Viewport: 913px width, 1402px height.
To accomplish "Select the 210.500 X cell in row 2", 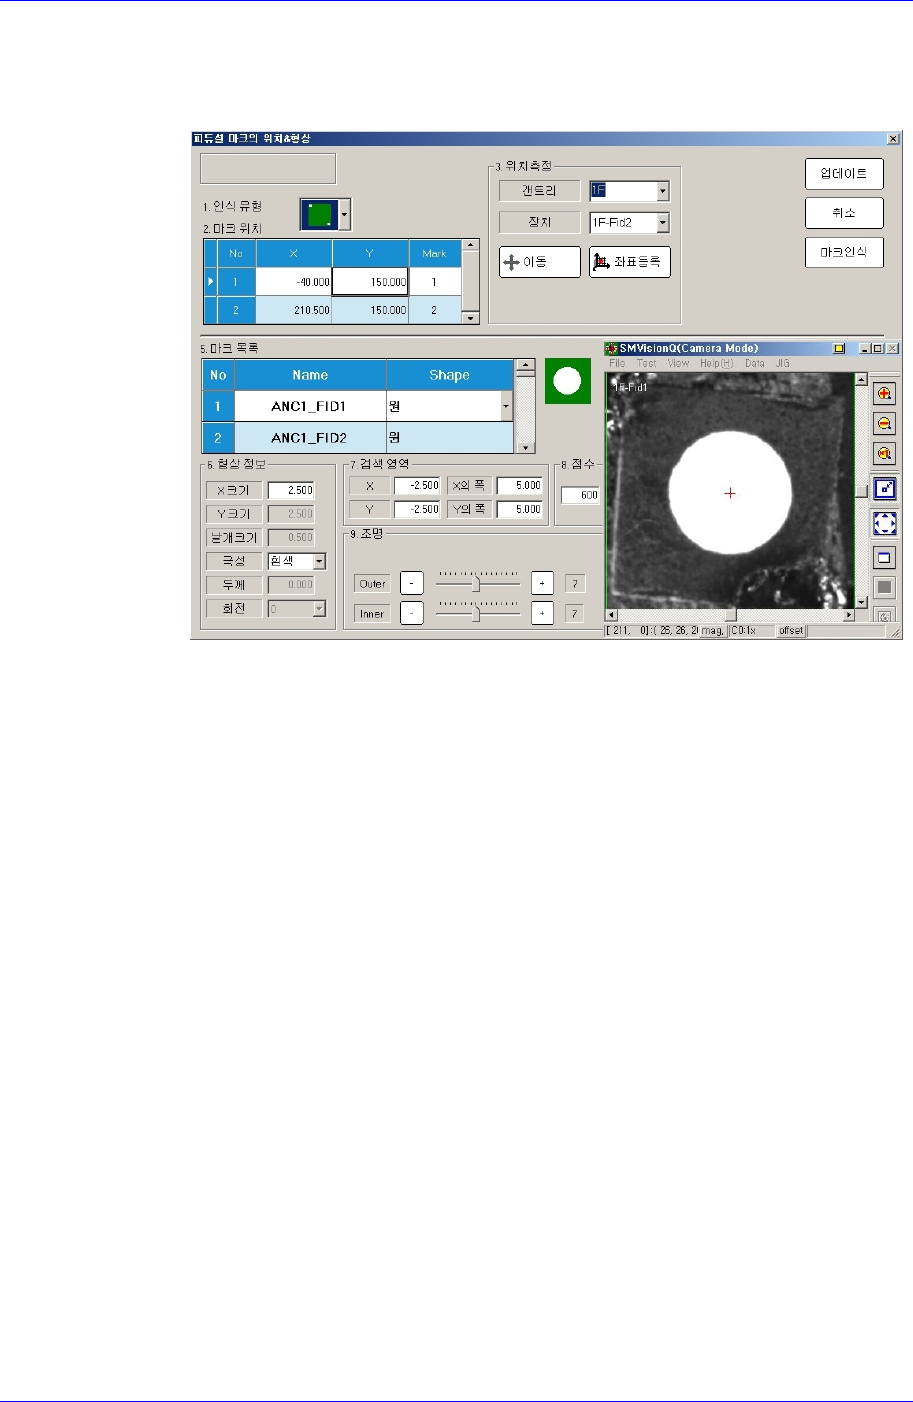I will click(x=294, y=310).
